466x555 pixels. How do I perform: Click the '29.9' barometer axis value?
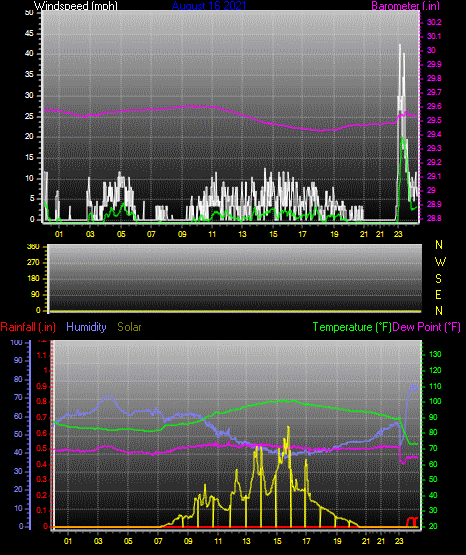tap(434, 64)
